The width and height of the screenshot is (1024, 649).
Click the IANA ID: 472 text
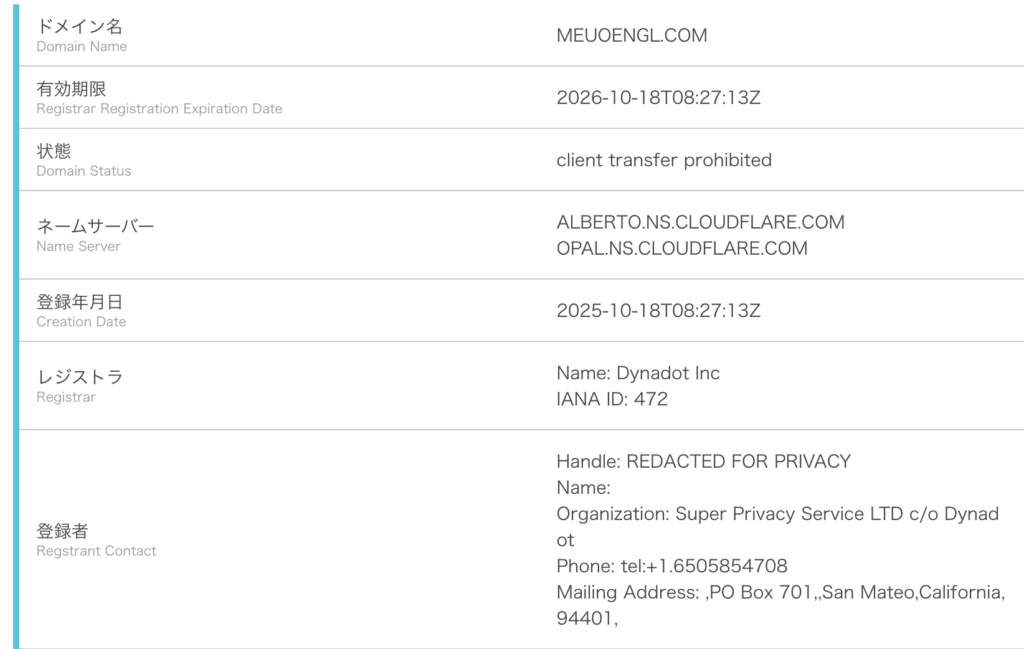(611, 399)
